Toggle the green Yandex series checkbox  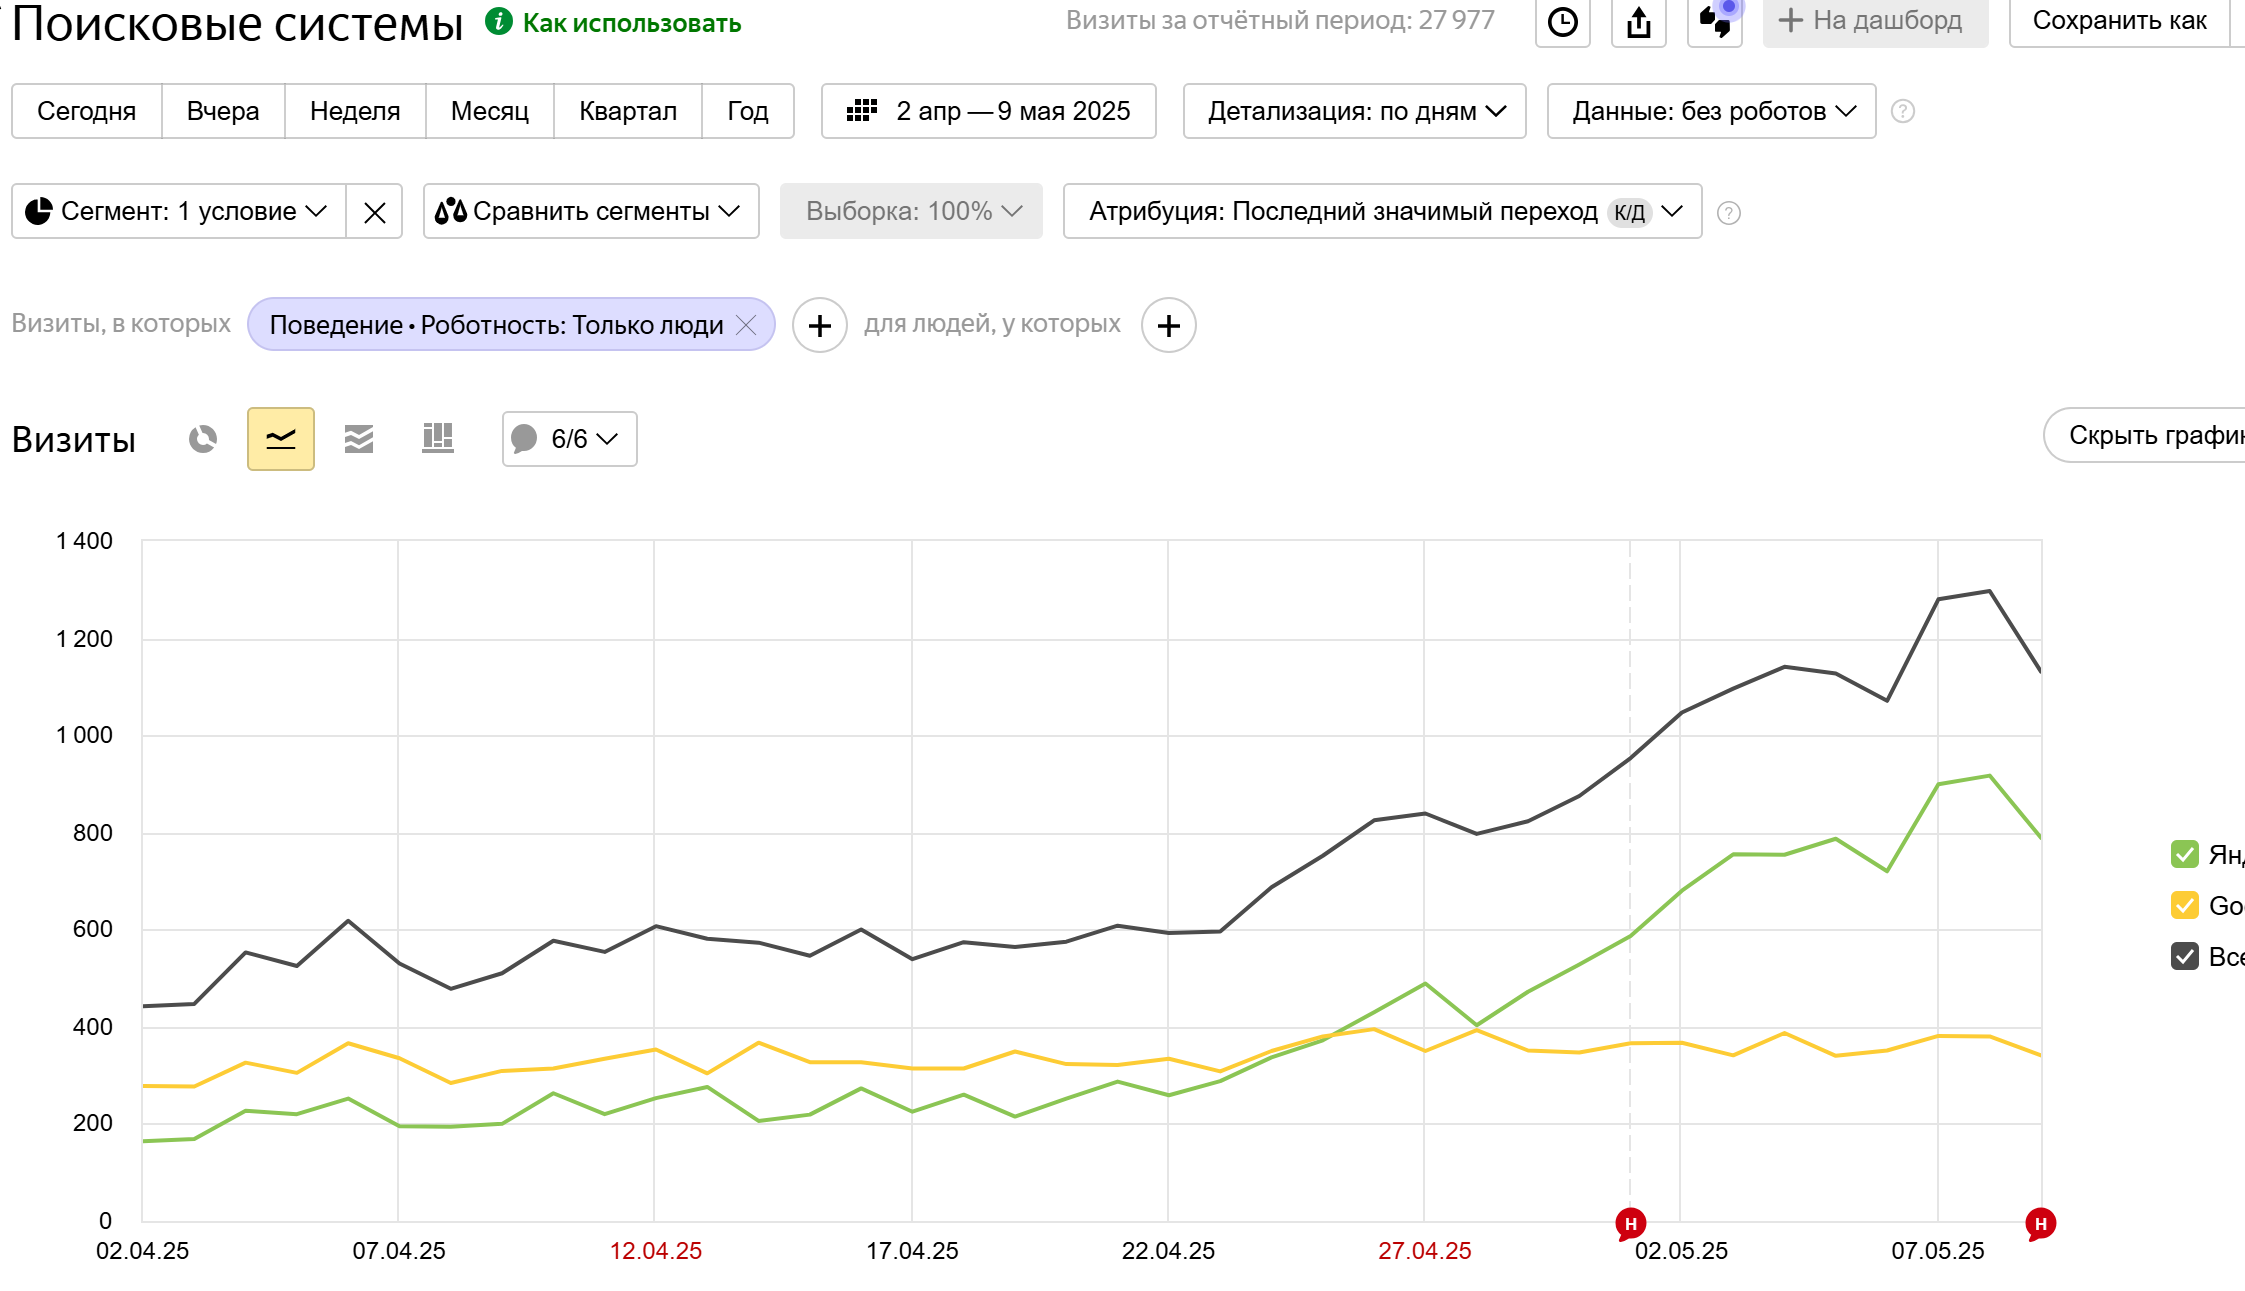(x=2185, y=855)
